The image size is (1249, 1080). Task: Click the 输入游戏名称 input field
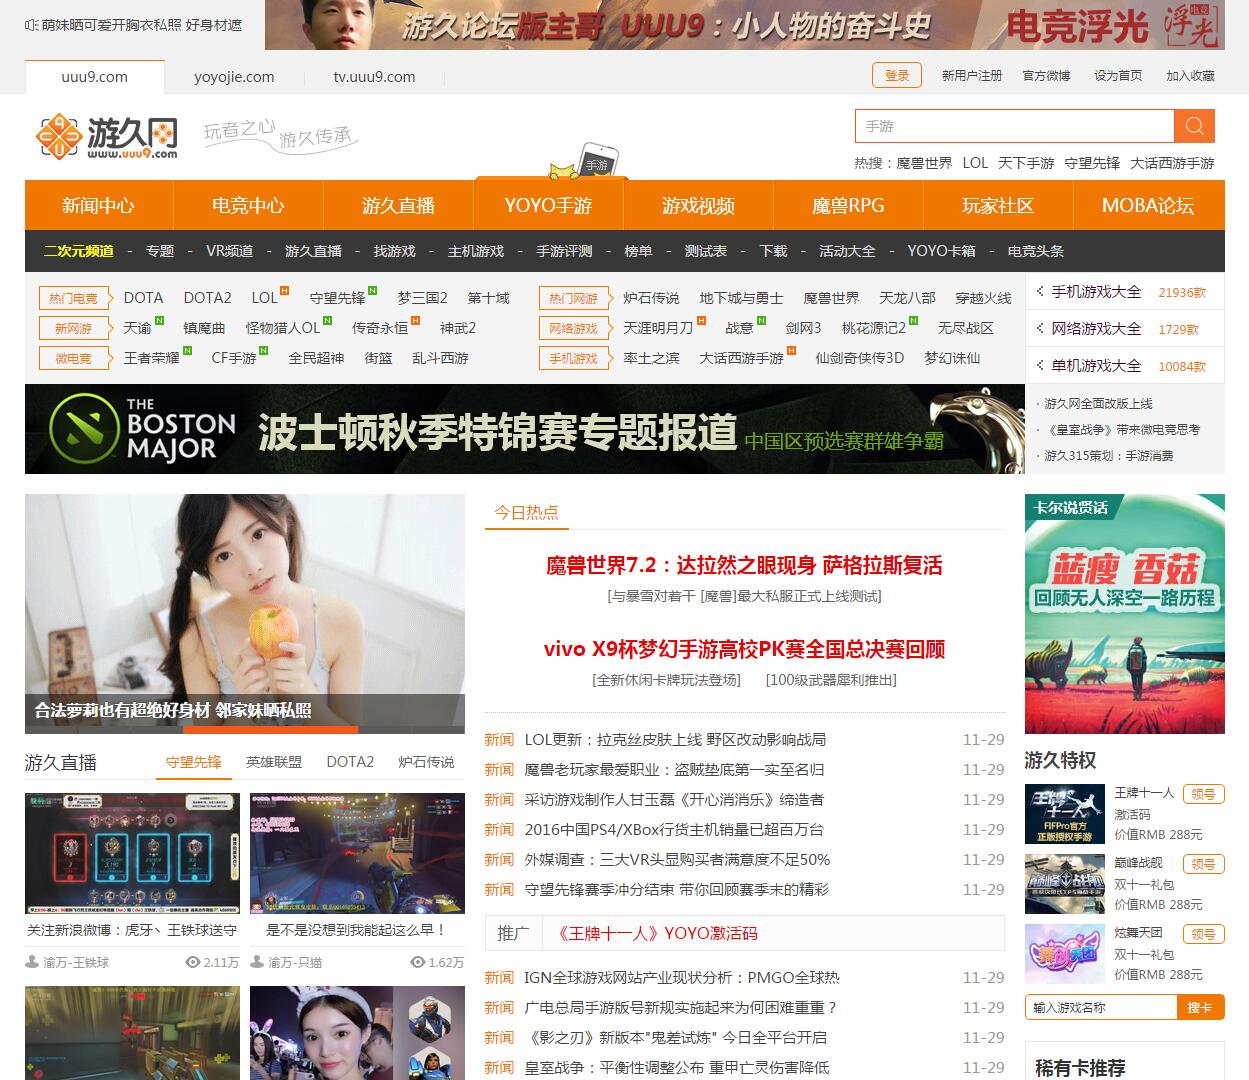tap(1101, 1007)
